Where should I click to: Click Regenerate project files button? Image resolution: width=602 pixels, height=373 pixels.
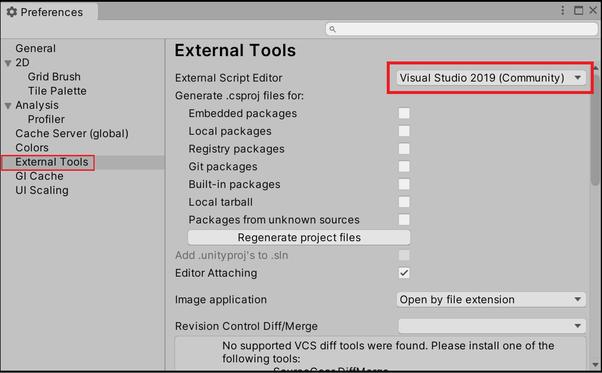(x=299, y=238)
